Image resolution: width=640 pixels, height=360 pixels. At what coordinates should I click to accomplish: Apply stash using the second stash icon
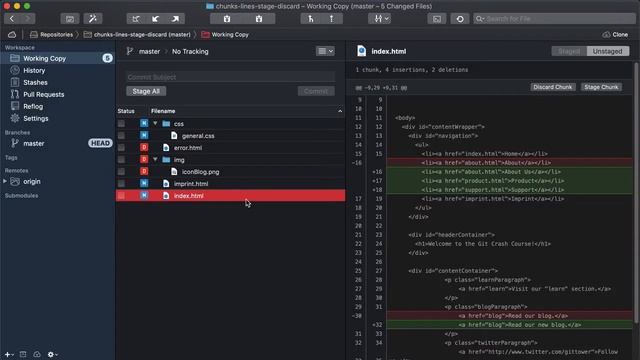[259, 18]
